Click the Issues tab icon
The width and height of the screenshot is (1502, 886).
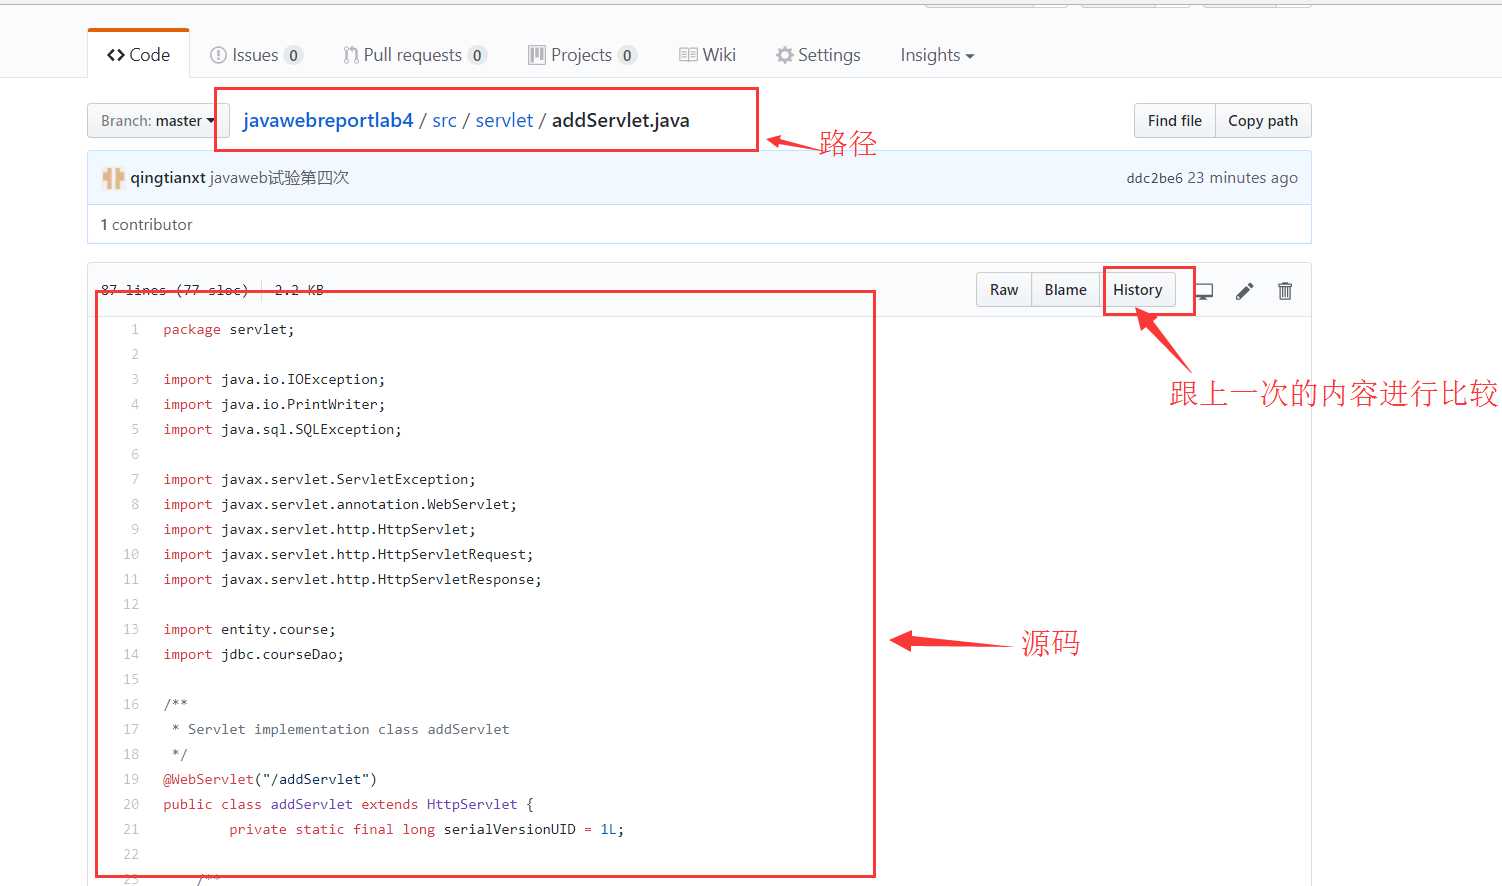(218, 55)
